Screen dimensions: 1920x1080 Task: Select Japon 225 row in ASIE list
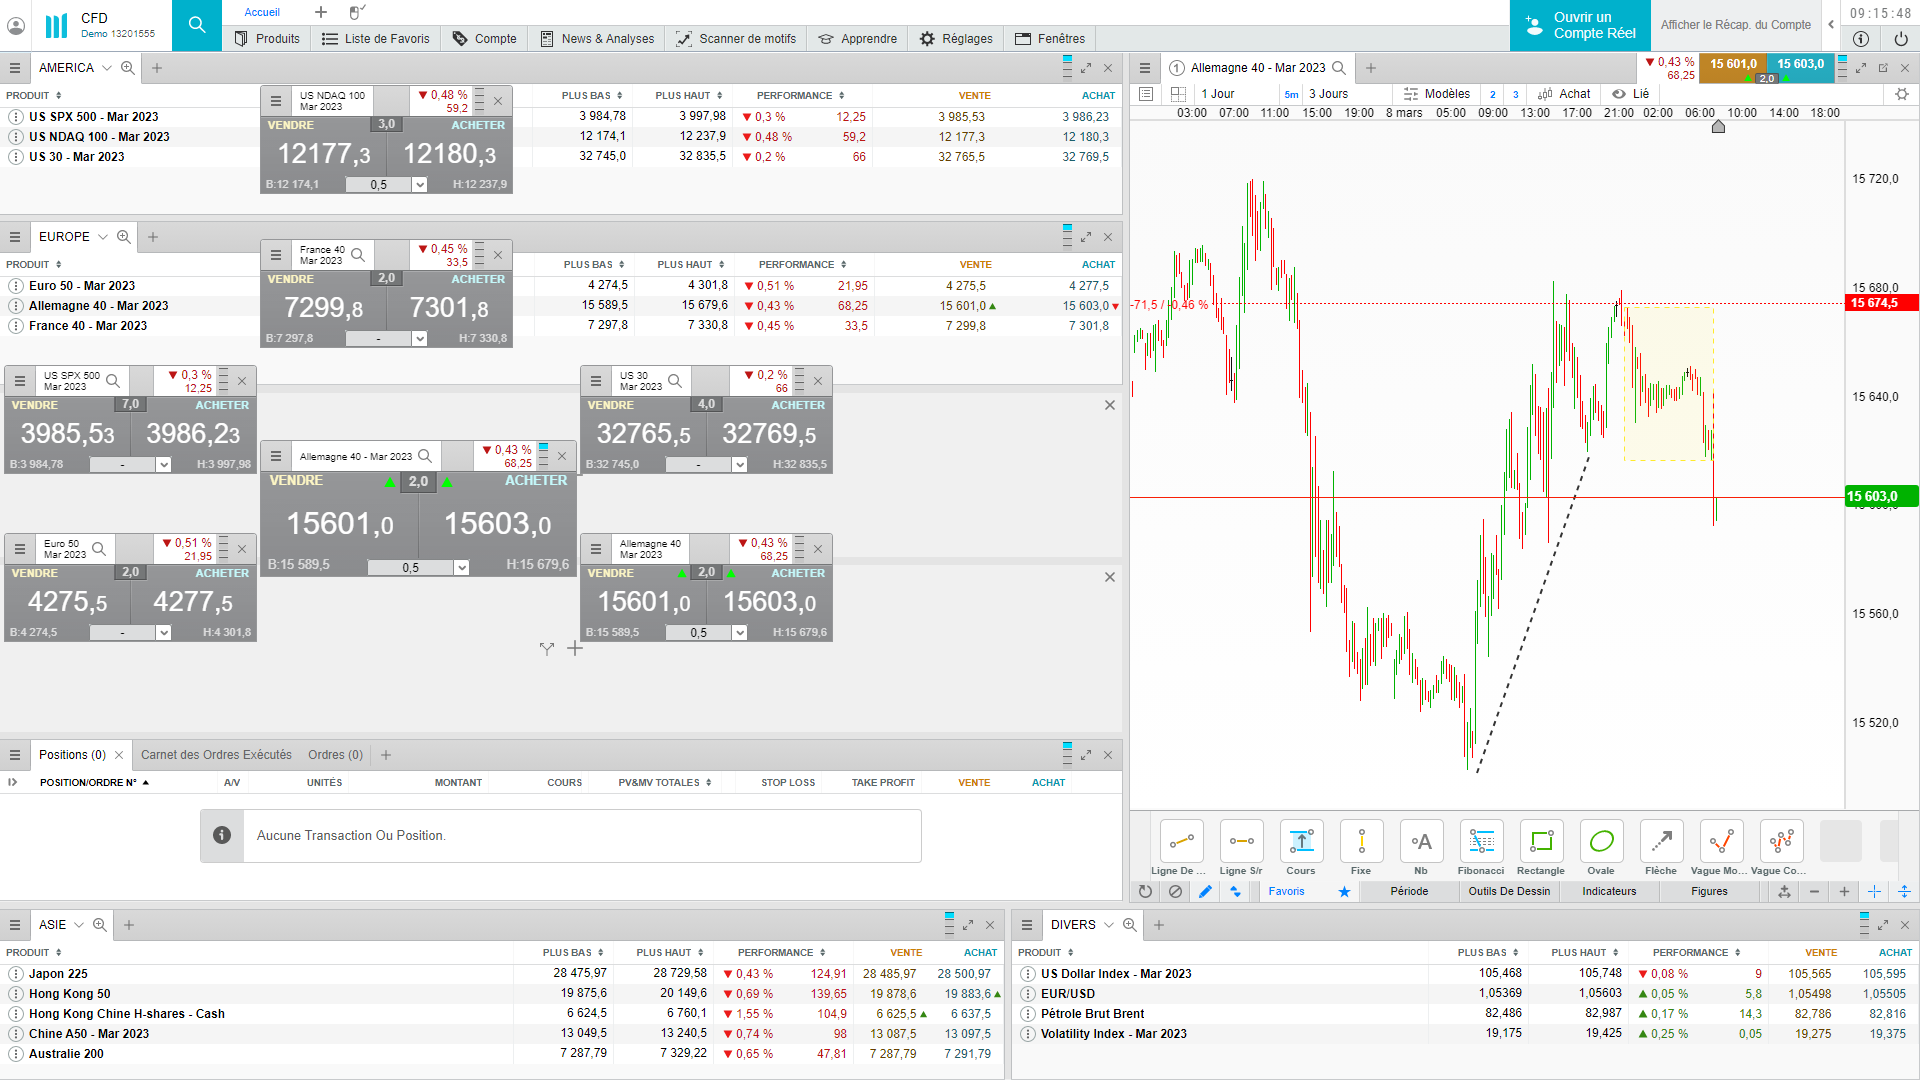58,974
